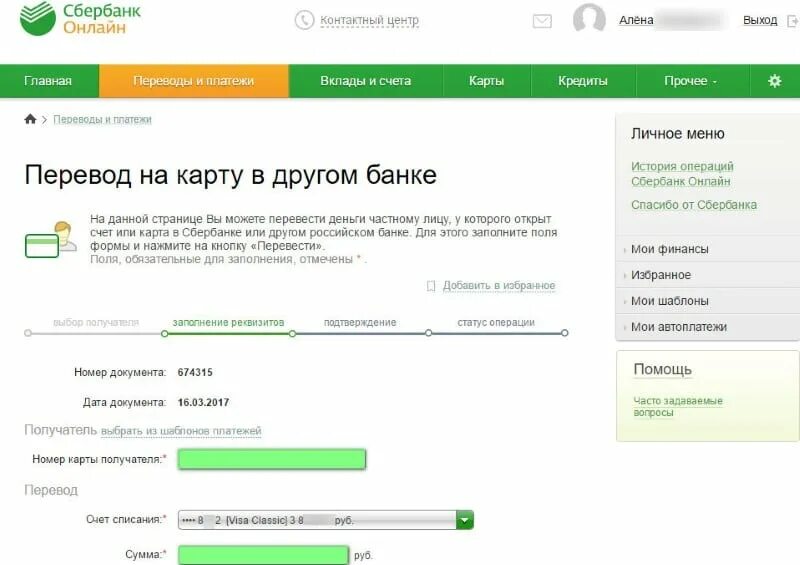This screenshot has width=800, height=565.
Task: Open the Счет списания account dropdown
Action: tap(326, 520)
